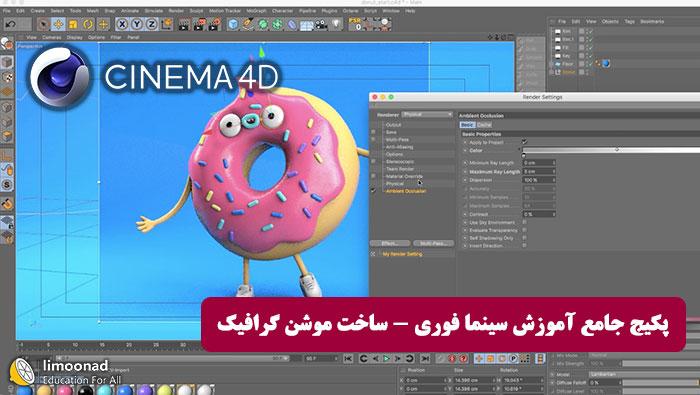Open the viewport Cameras menu
700x395 pixels.
click(51, 37)
